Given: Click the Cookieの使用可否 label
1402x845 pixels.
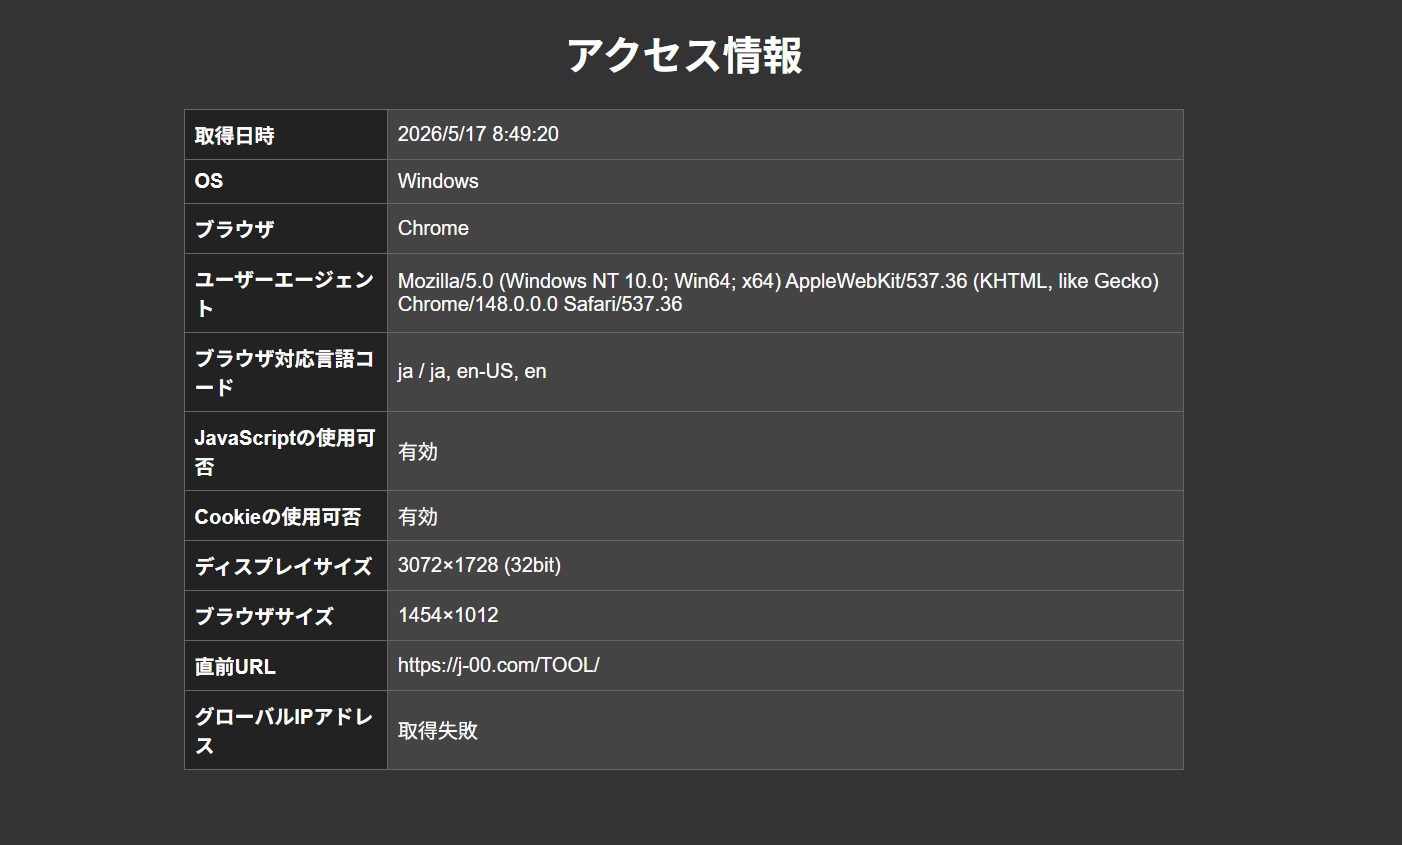Looking at the screenshot, I should coord(277,516).
